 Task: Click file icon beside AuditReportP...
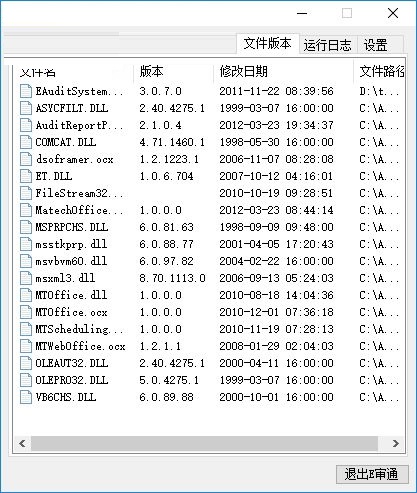click(x=26, y=125)
